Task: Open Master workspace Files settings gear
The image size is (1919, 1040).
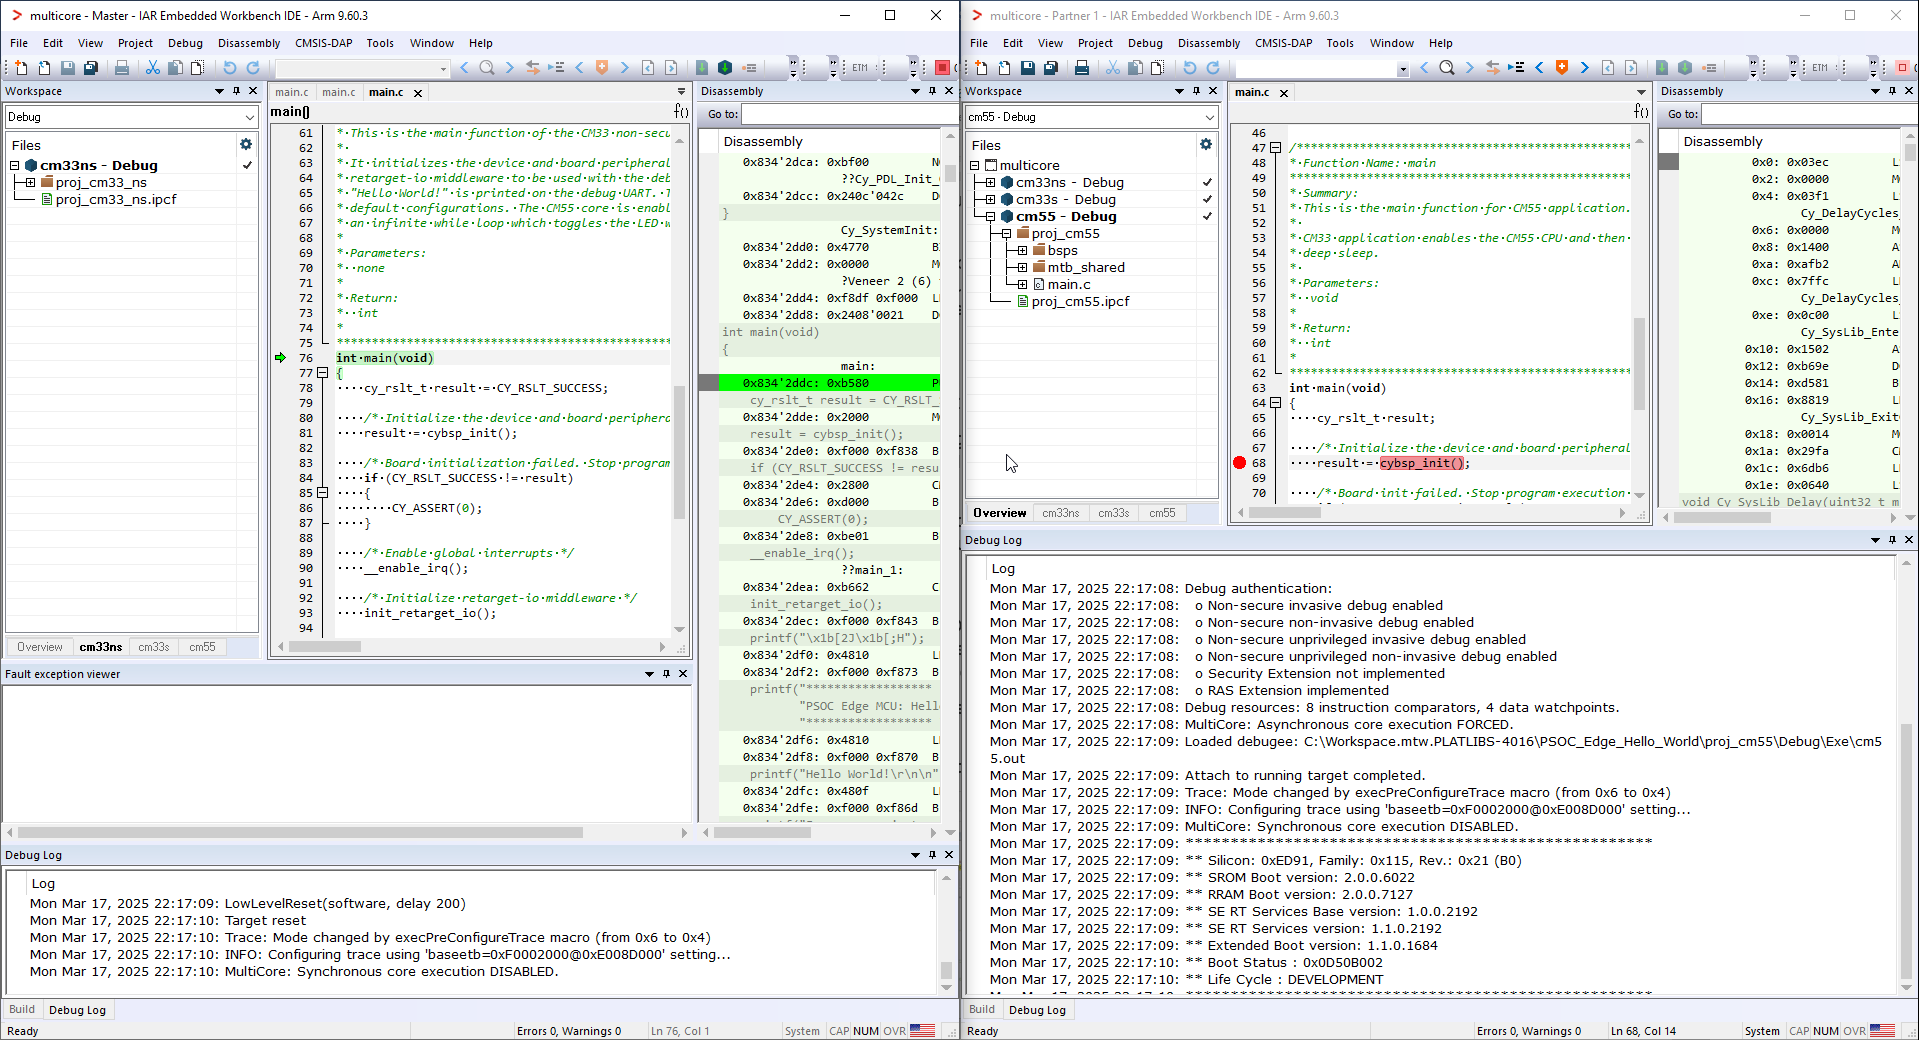Action: coord(246,145)
